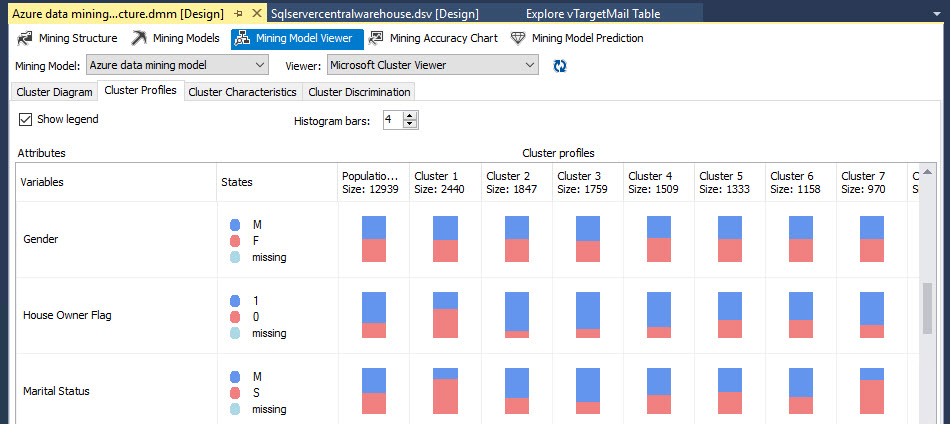The image size is (950, 424).
Task: Uncheck the Show legend checkbox
Action: [x=25, y=119]
